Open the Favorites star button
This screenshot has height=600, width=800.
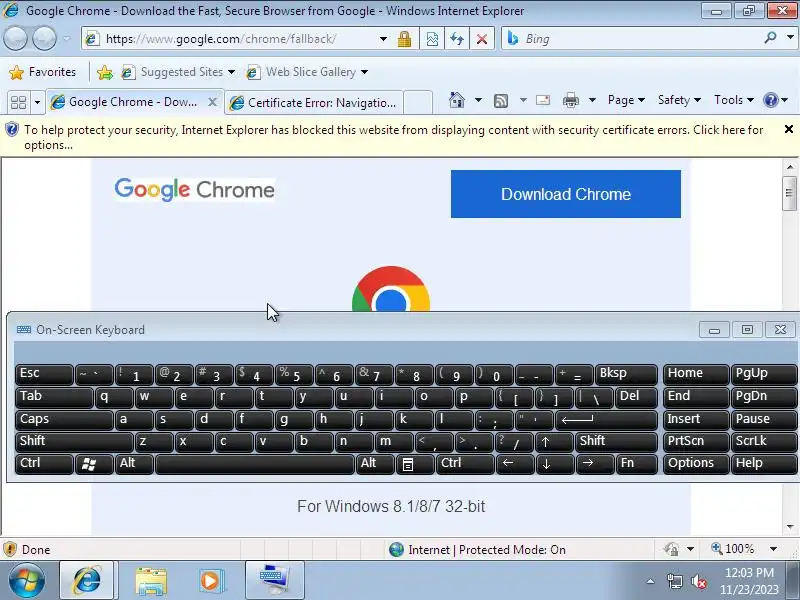pyautogui.click(x=42, y=72)
